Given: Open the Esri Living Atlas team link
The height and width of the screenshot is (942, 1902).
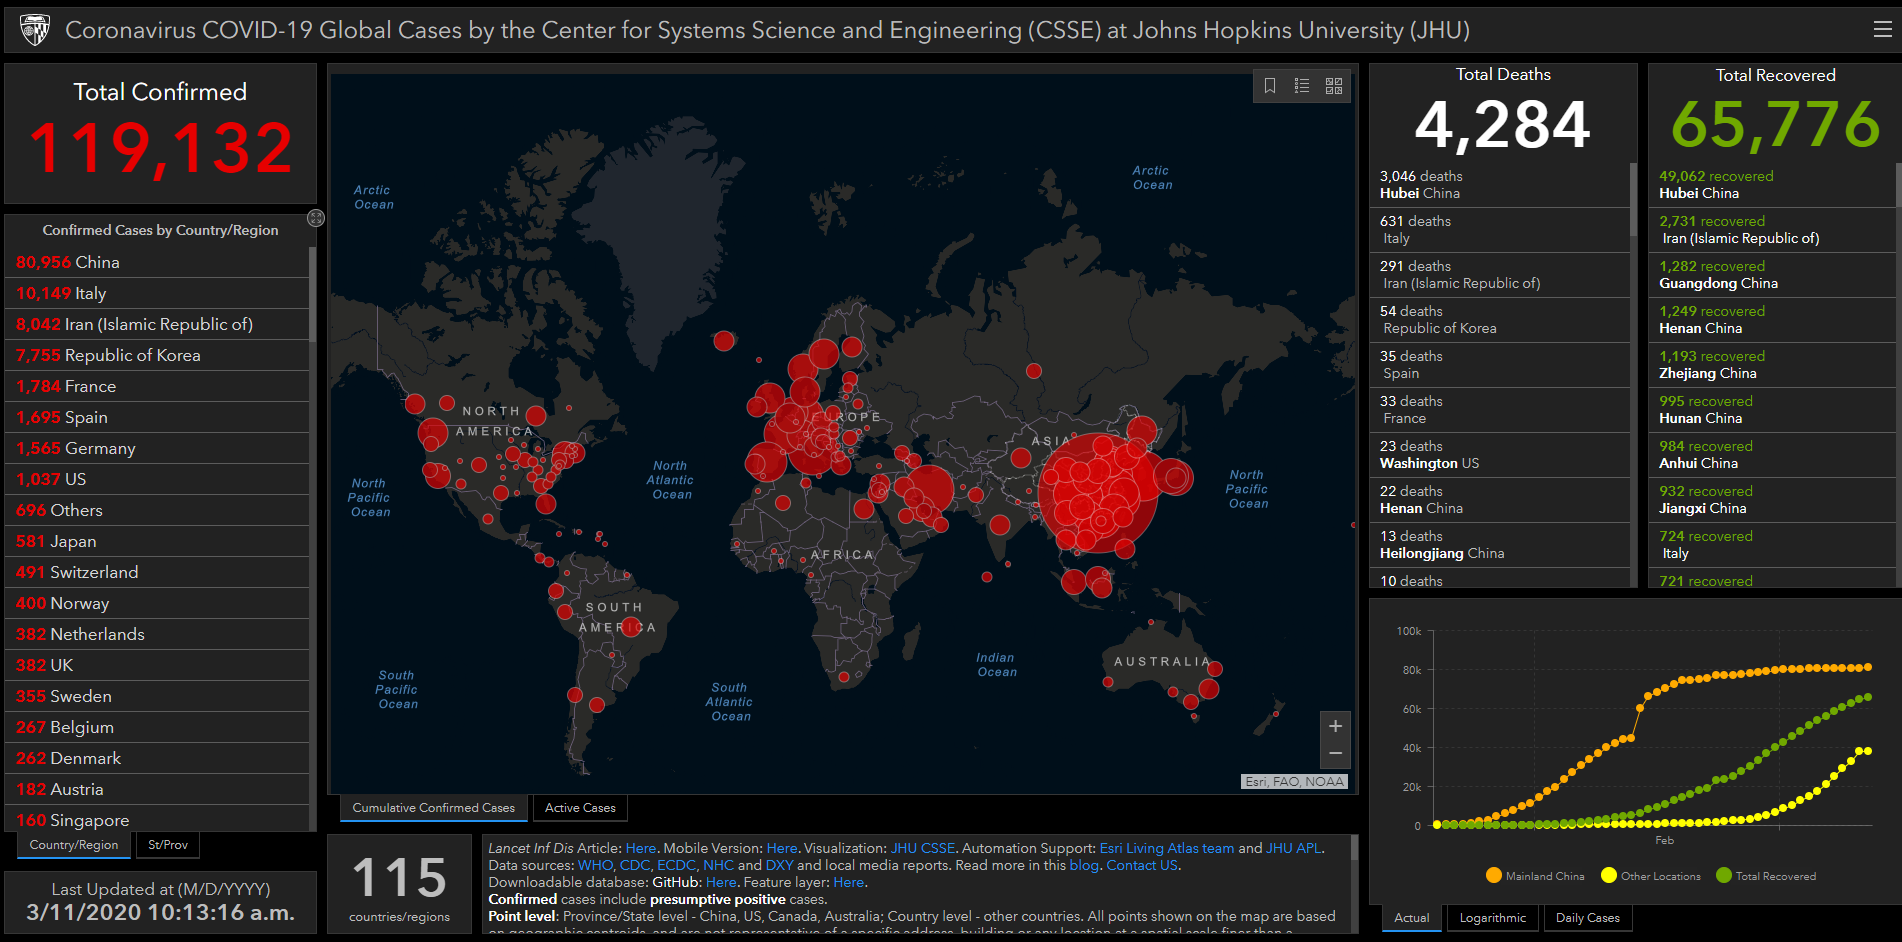Looking at the screenshot, I should coord(1167,848).
